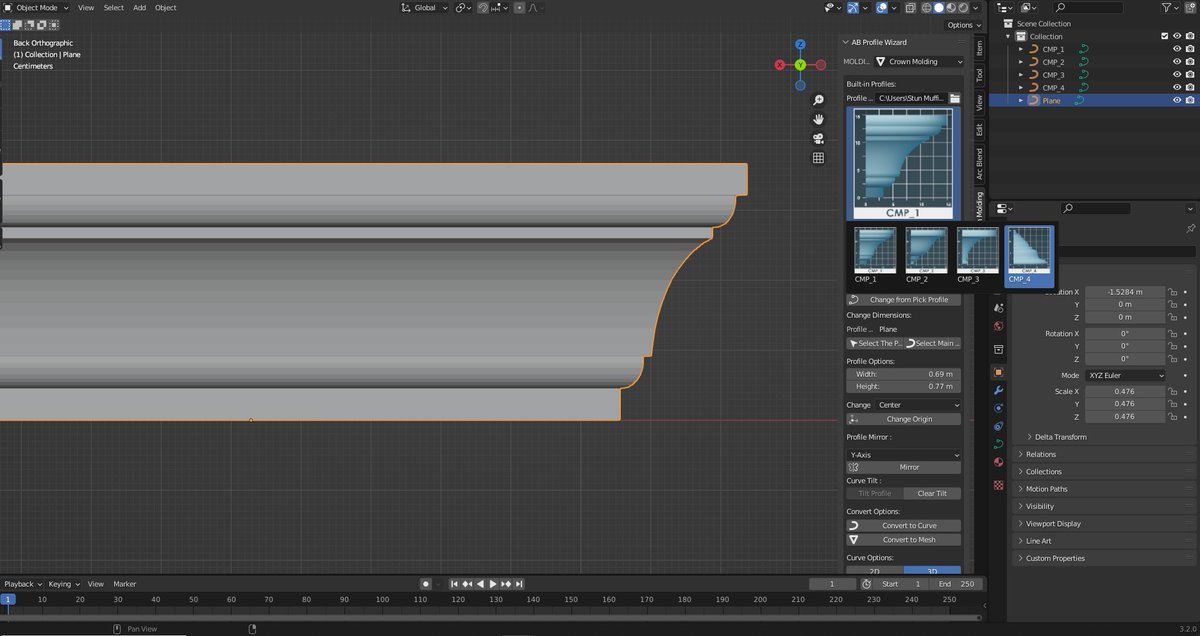Hide CMP_1 in viewport with eye icon
This screenshot has width=1200, height=636.
pyautogui.click(x=1177, y=49)
